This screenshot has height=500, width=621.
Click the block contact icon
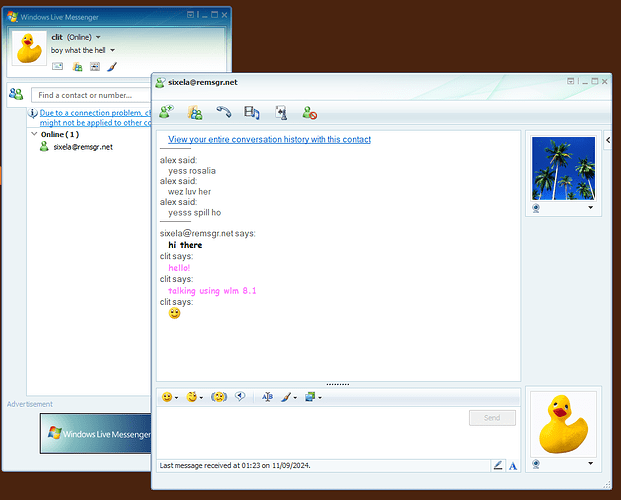[310, 113]
